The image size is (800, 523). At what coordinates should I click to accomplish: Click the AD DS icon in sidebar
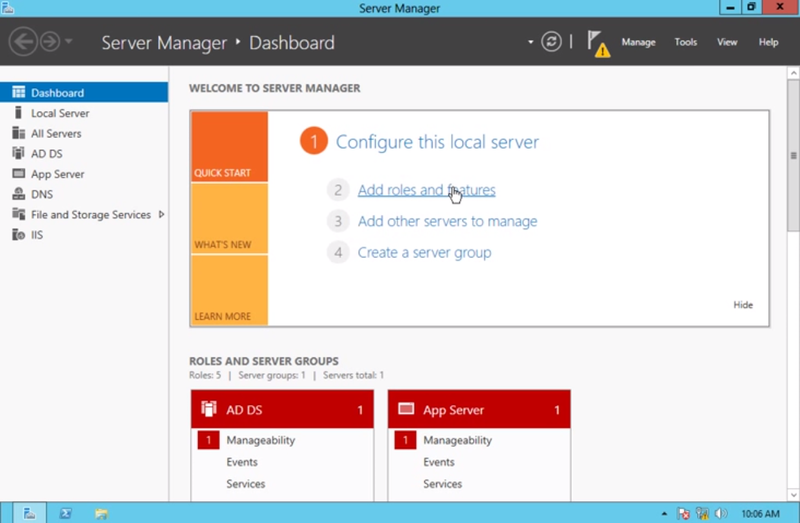coord(18,153)
